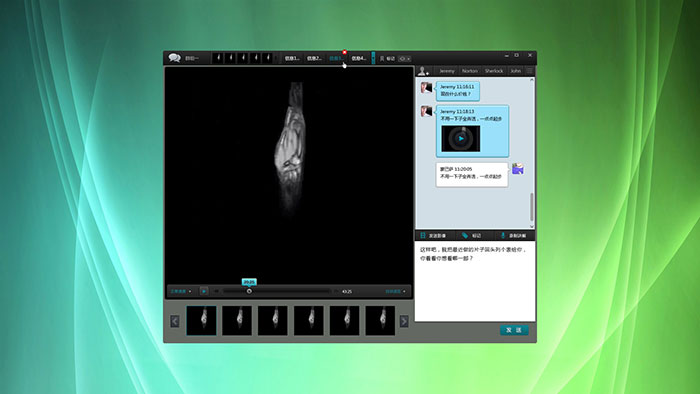Open the first mini thumbnail in title bar
The height and width of the screenshot is (394, 700).
[218, 58]
